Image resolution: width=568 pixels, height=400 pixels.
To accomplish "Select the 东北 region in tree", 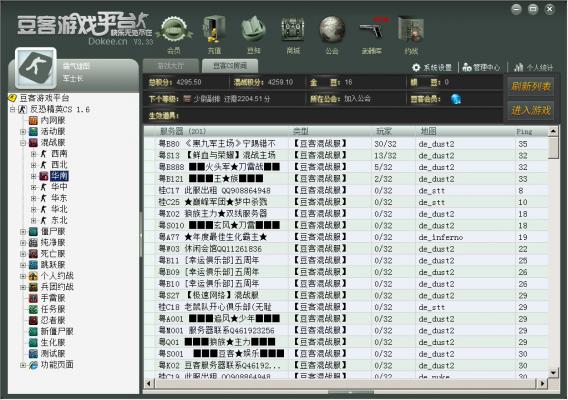I will [x=59, y=220].
